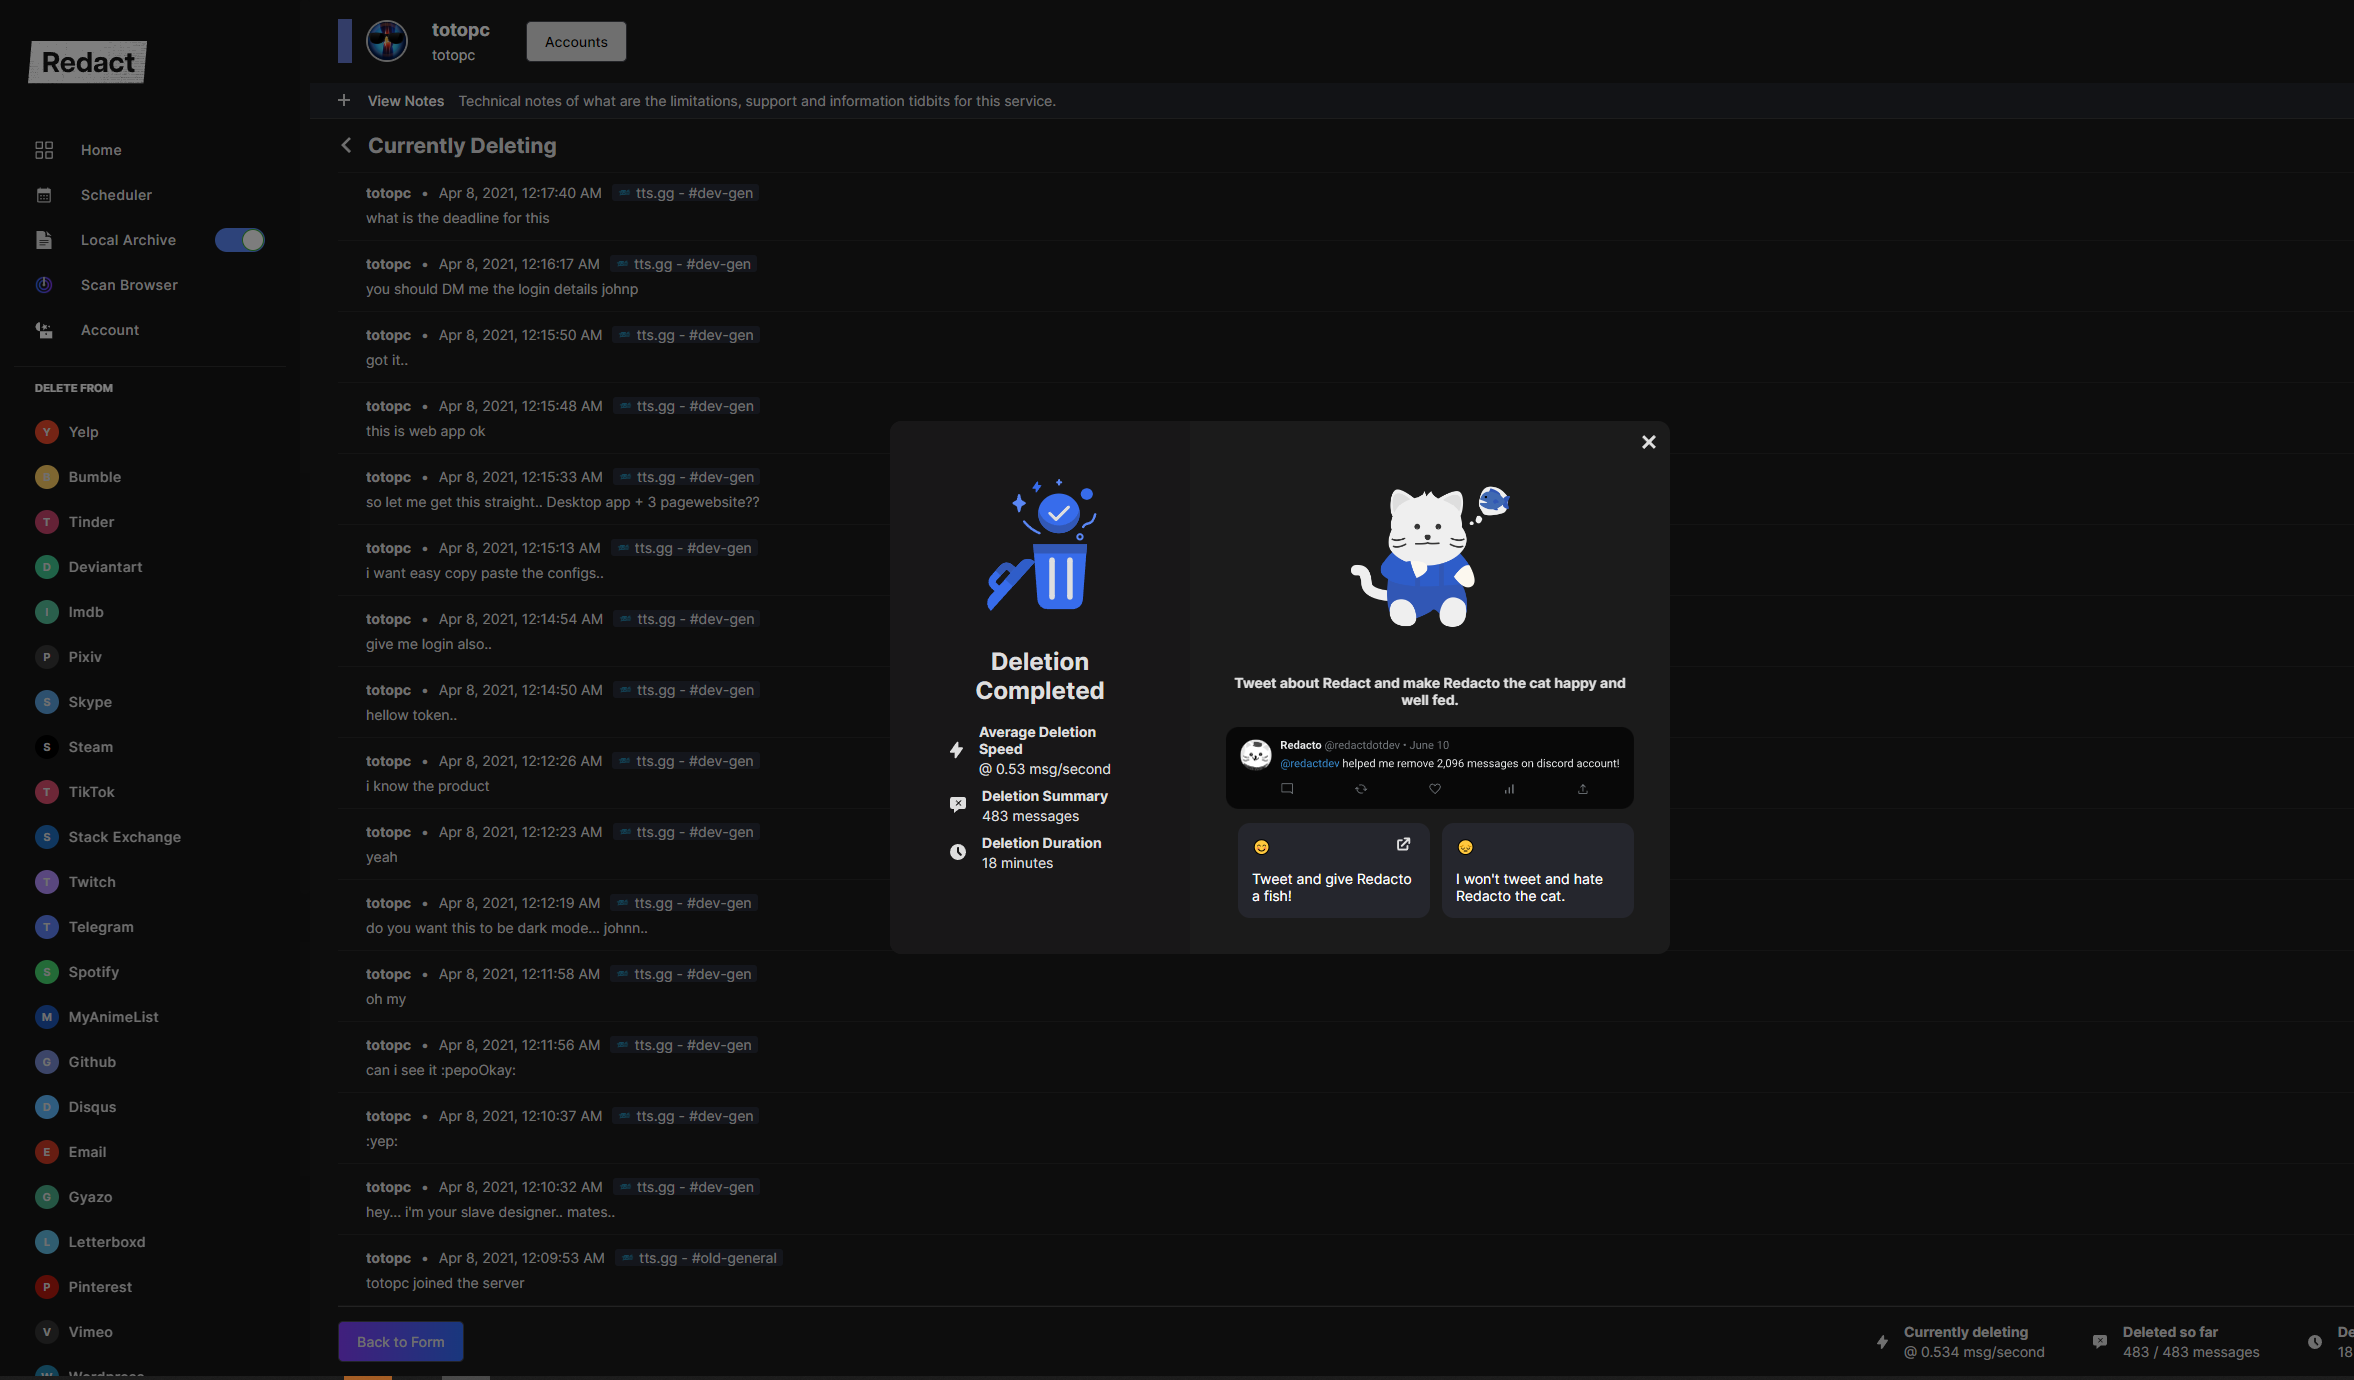
Task: Select the Spotify service icon
Action: click(x=47, y=972)
